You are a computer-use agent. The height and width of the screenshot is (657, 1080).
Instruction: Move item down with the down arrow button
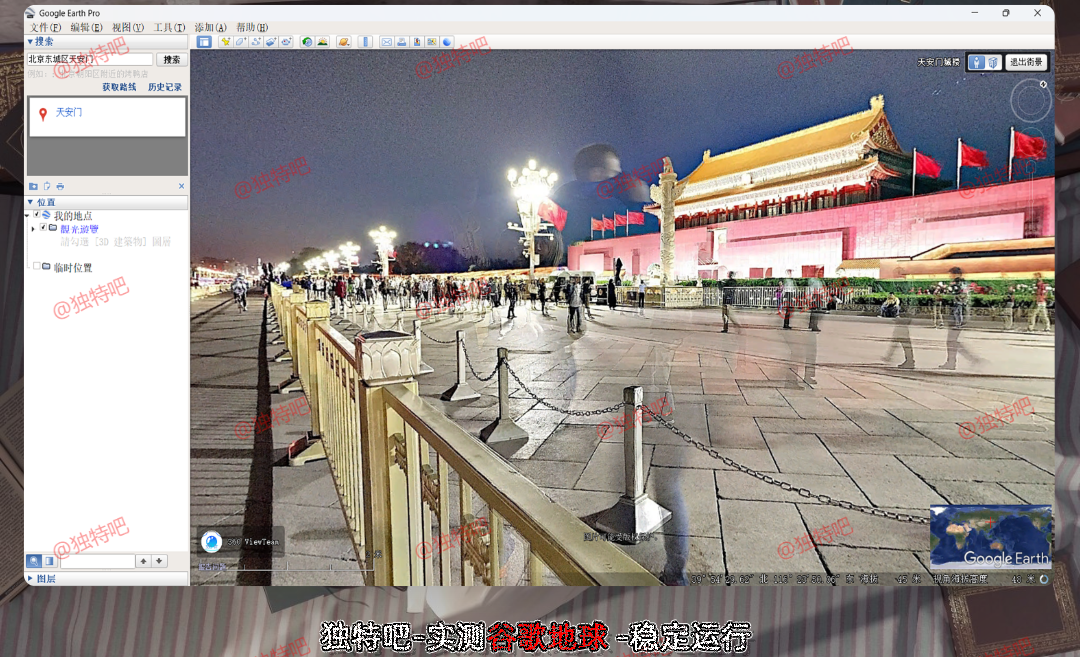(x=159, y=561)
